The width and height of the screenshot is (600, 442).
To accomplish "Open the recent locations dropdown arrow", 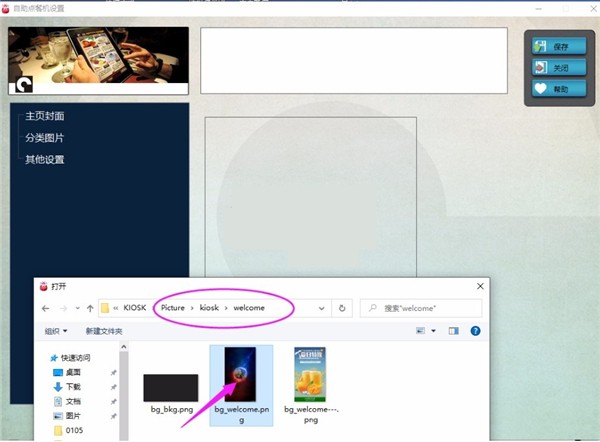I will click(x=78, y=308).
